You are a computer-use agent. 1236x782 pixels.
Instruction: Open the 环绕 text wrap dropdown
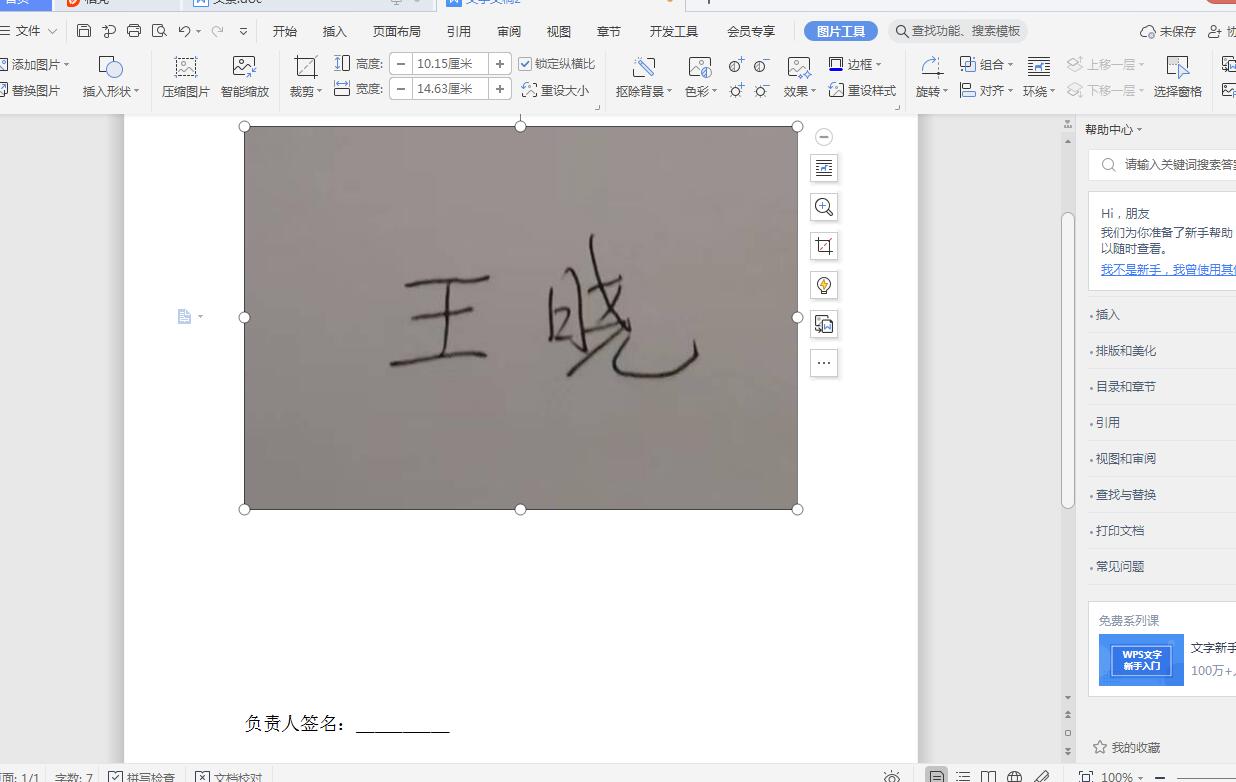1038,89
